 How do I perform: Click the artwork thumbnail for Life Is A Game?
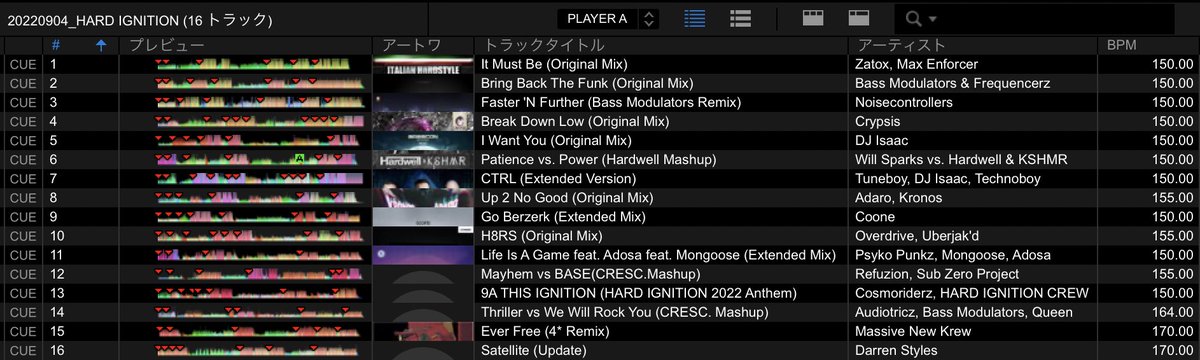pyautogui.click(x=423, y=255)
